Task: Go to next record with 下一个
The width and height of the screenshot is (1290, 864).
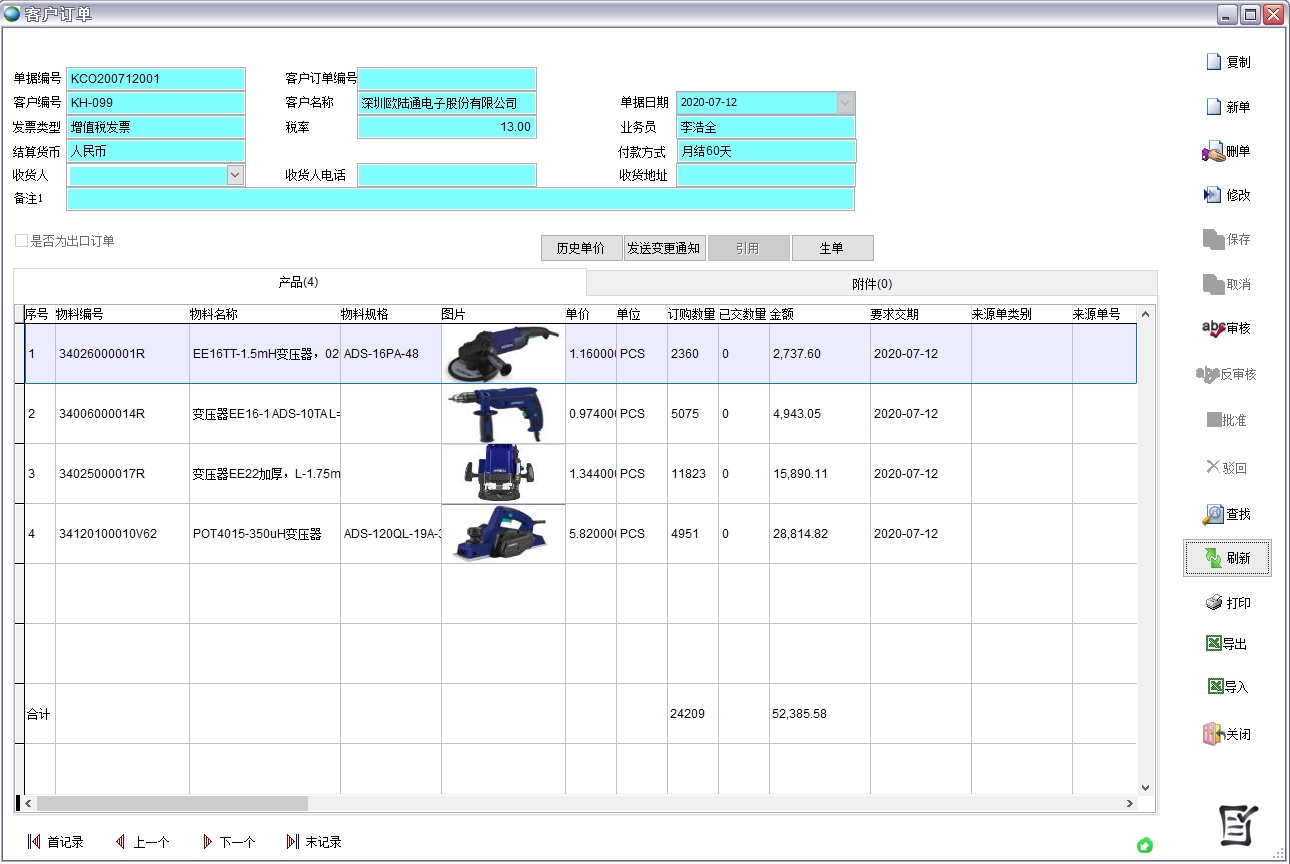Action: coord(228,842)
